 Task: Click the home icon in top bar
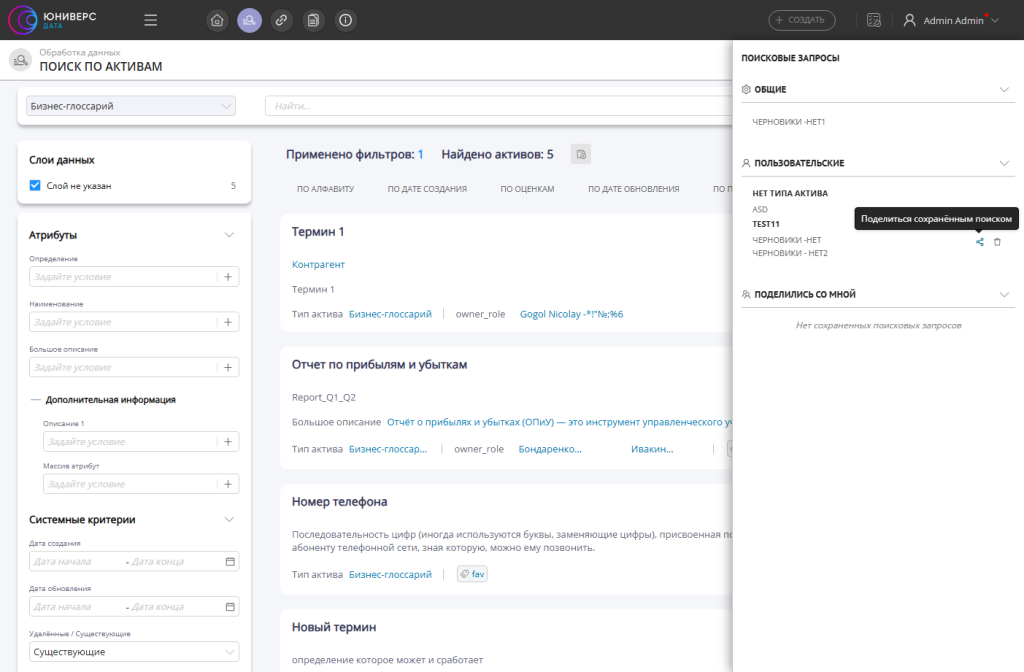tap(217, 20)
